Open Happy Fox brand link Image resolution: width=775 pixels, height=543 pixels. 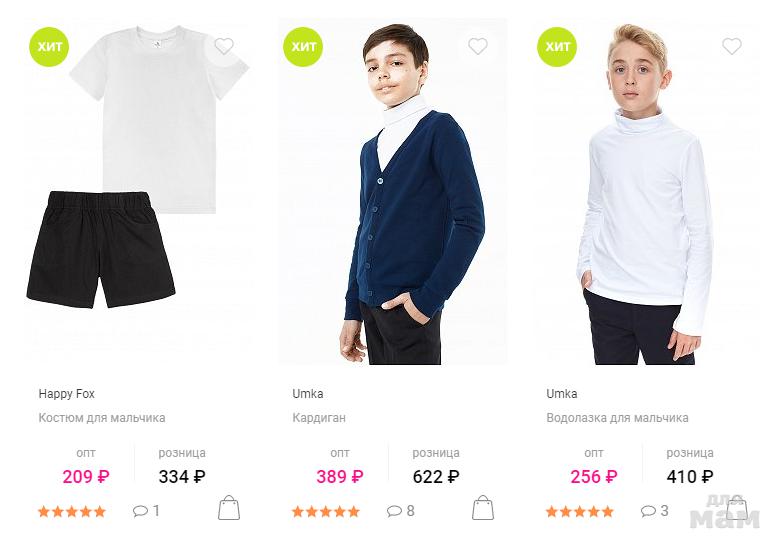tap(66, 394)
